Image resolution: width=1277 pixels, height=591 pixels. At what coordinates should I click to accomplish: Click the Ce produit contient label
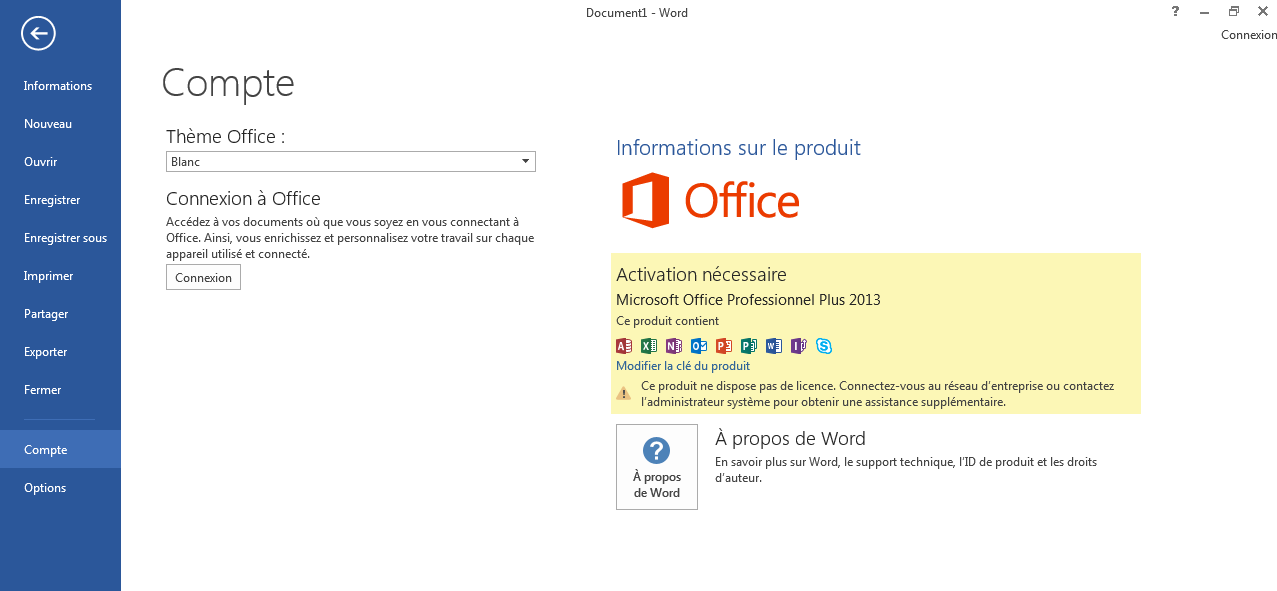[667, 321]
